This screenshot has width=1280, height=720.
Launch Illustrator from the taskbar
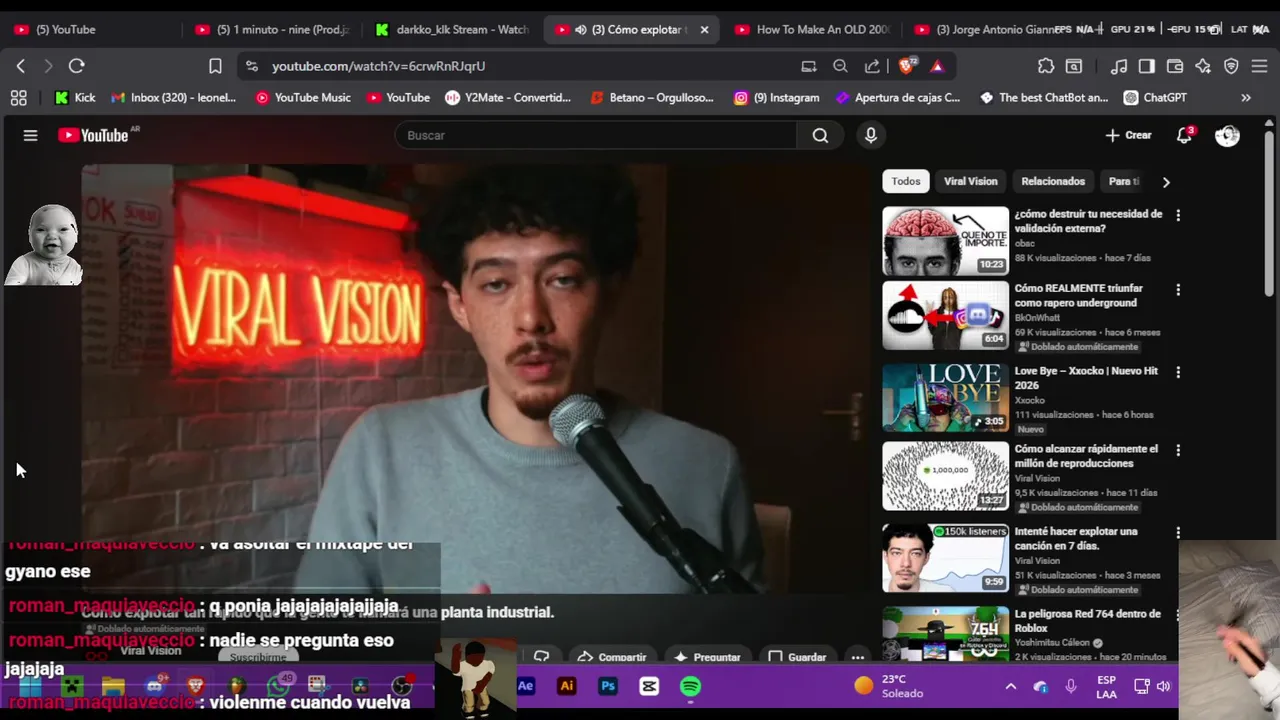point(567,686)
